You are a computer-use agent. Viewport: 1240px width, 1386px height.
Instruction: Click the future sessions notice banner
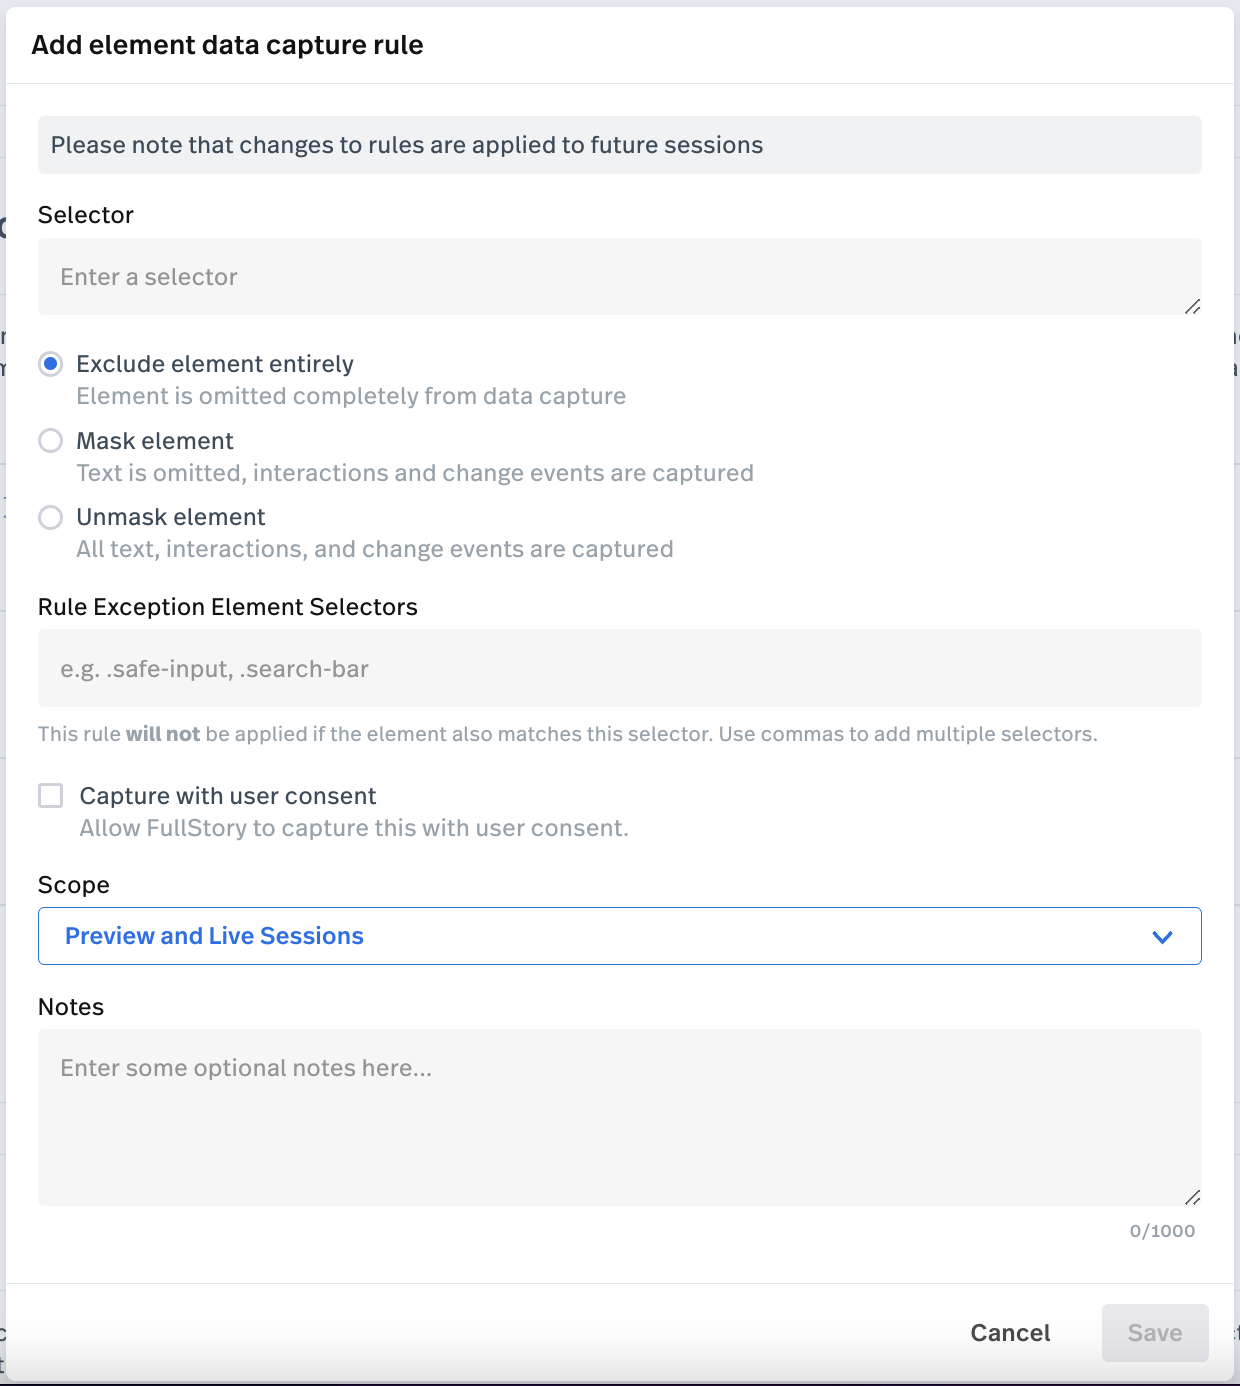point(618,145)
